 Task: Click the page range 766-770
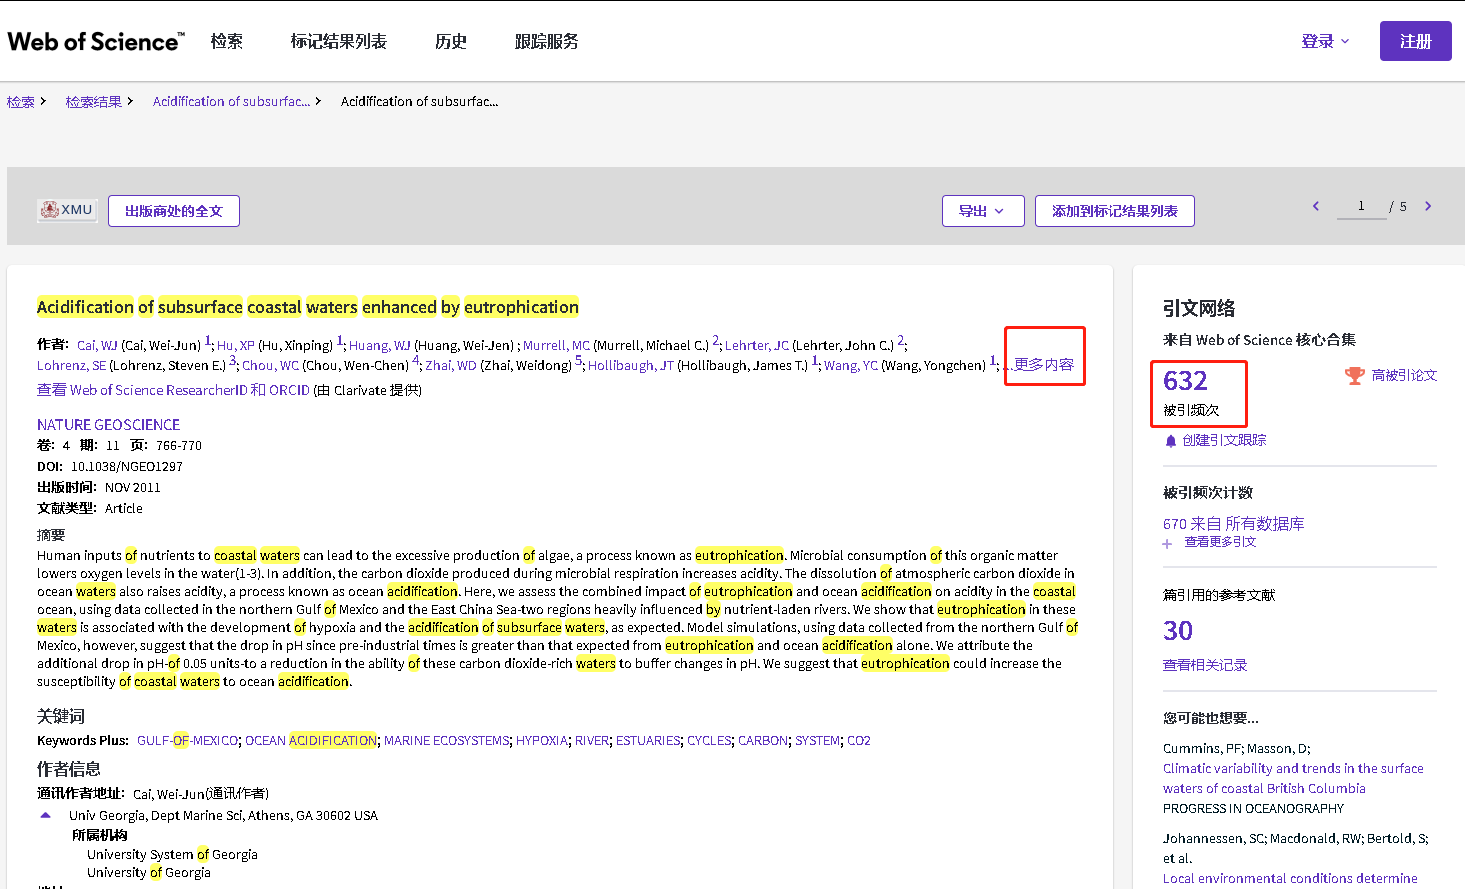pos(179,446)
